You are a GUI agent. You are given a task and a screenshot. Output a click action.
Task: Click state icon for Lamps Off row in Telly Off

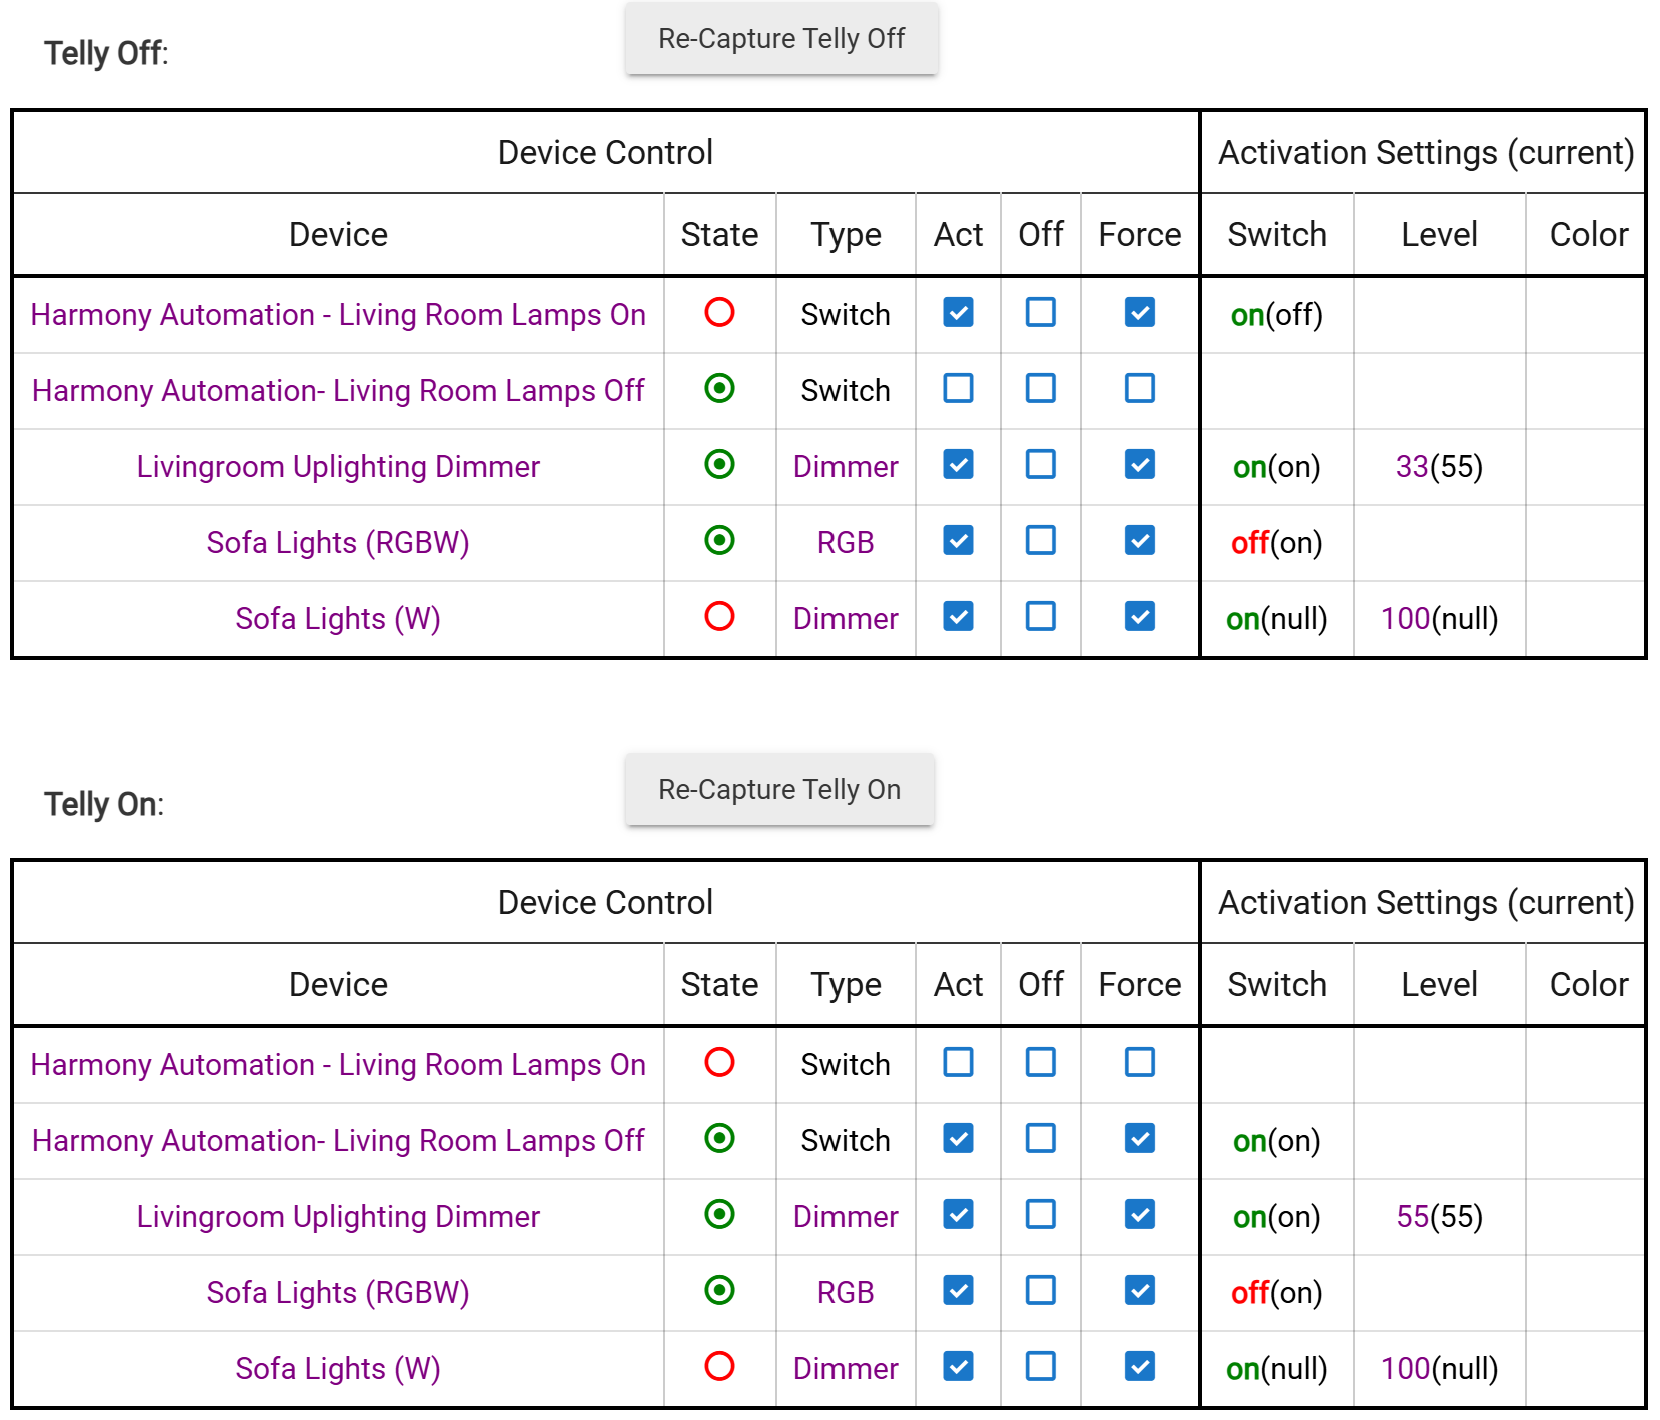tap(719, 389)
